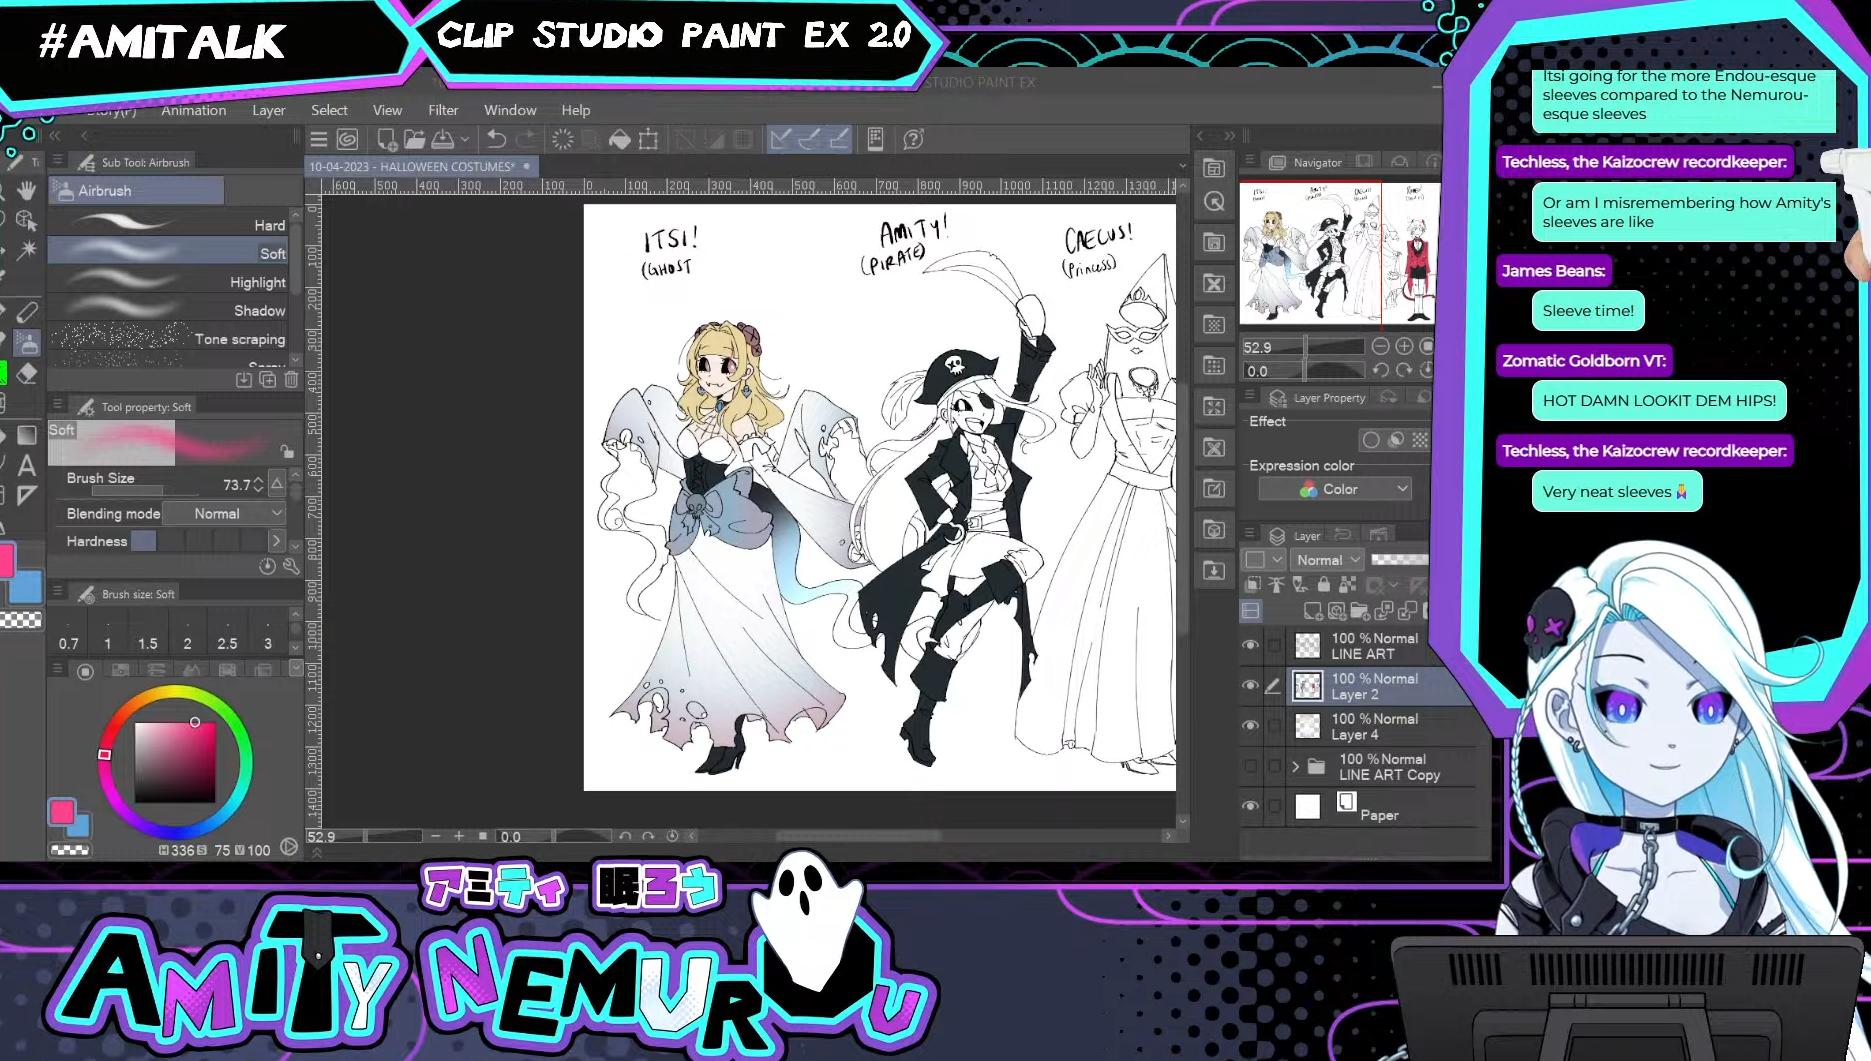The width and height of the screenshot is (1871, 1061).
Task: Open the Clip Studio Tabmate smartphone icon
Action: 875,139
